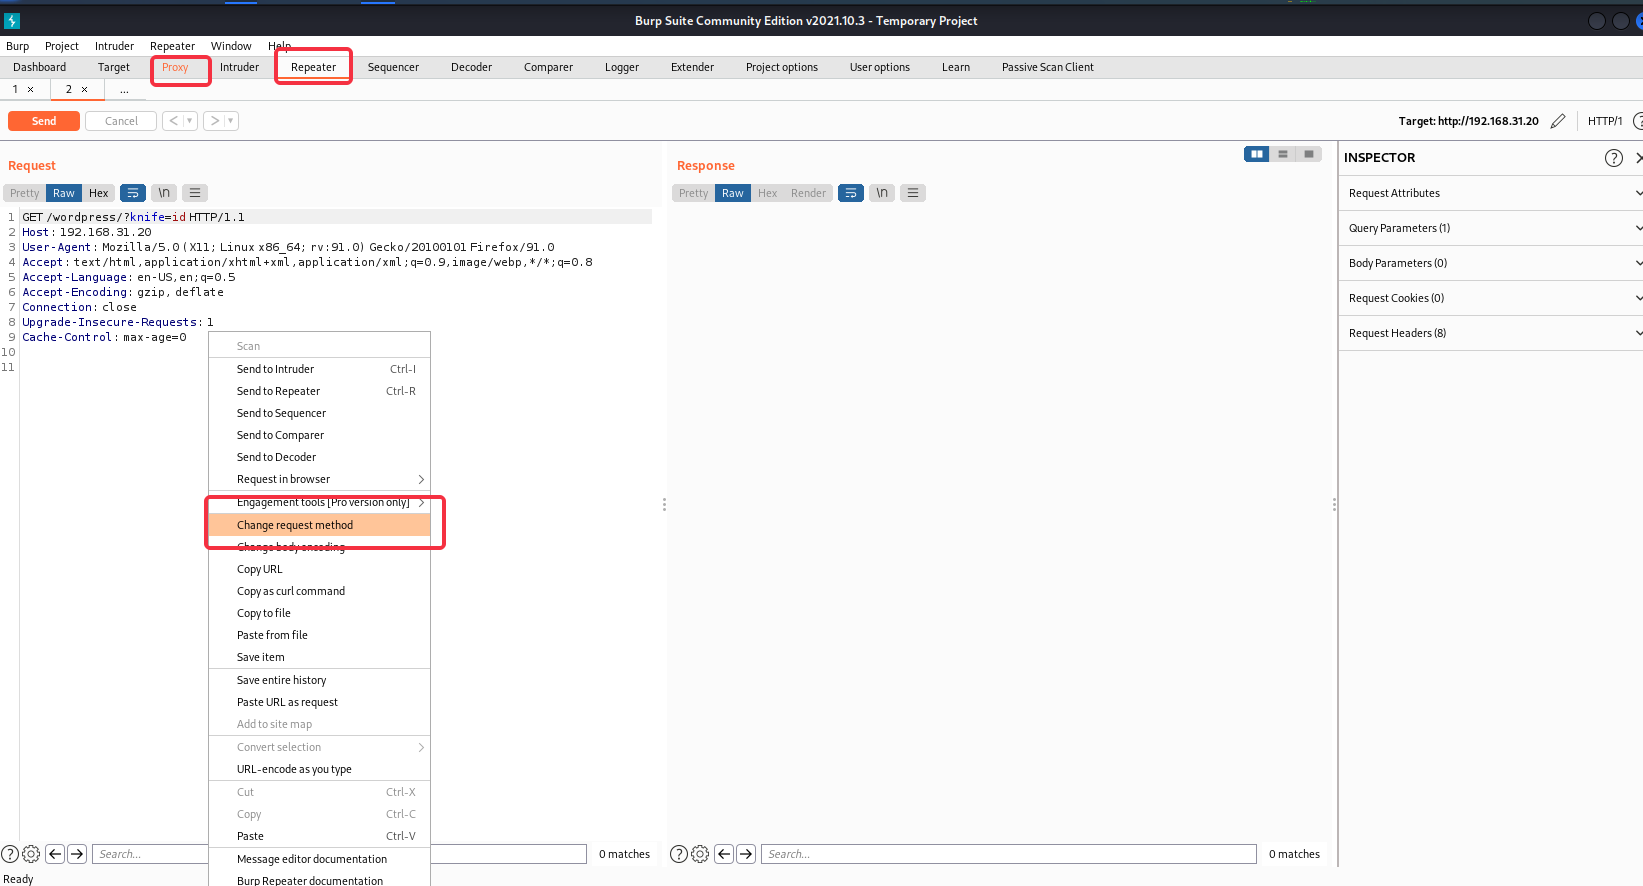Go to previous Request search match
Screen dimensions: 1643x886
(x=55, y=854)
